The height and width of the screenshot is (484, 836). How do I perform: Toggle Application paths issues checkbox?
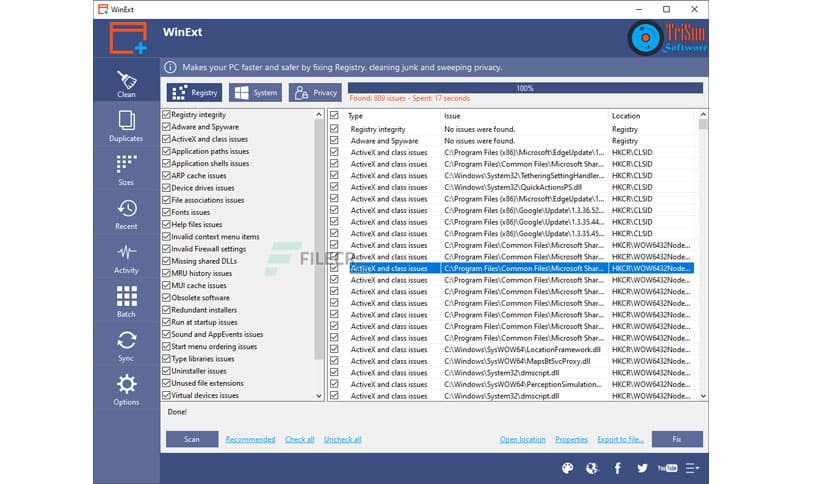pos(166,151)
